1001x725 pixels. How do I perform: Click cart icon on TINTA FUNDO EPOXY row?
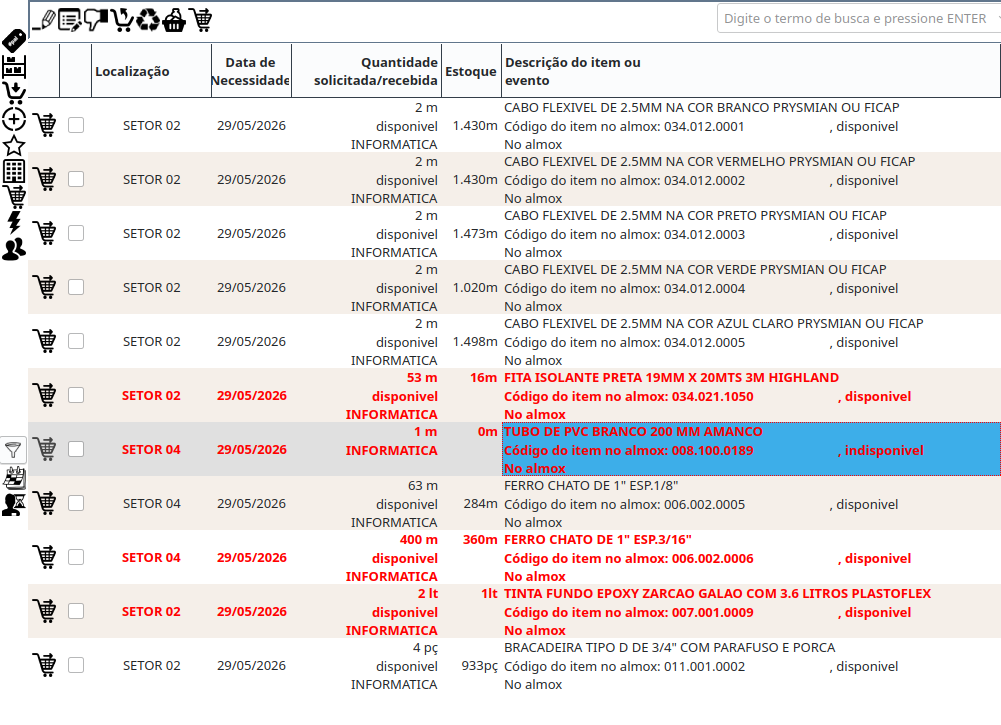pyautogui.click(x=44, y=611)
